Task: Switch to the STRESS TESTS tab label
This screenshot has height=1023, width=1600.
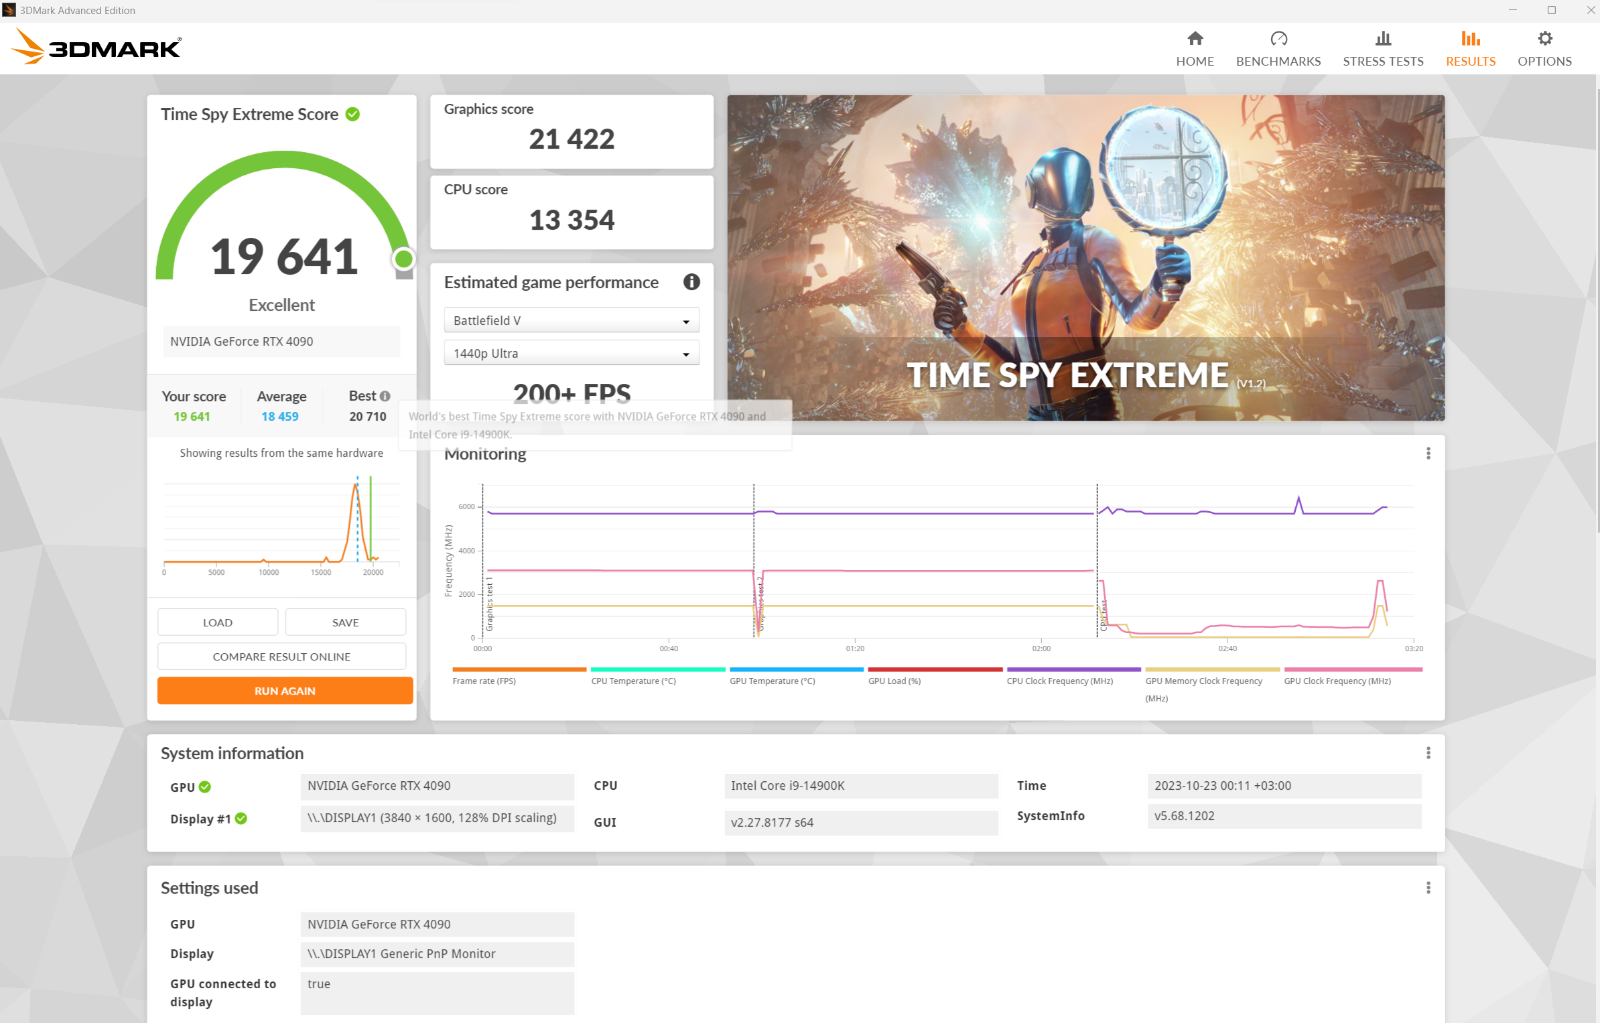Action: coord(1383,61)
